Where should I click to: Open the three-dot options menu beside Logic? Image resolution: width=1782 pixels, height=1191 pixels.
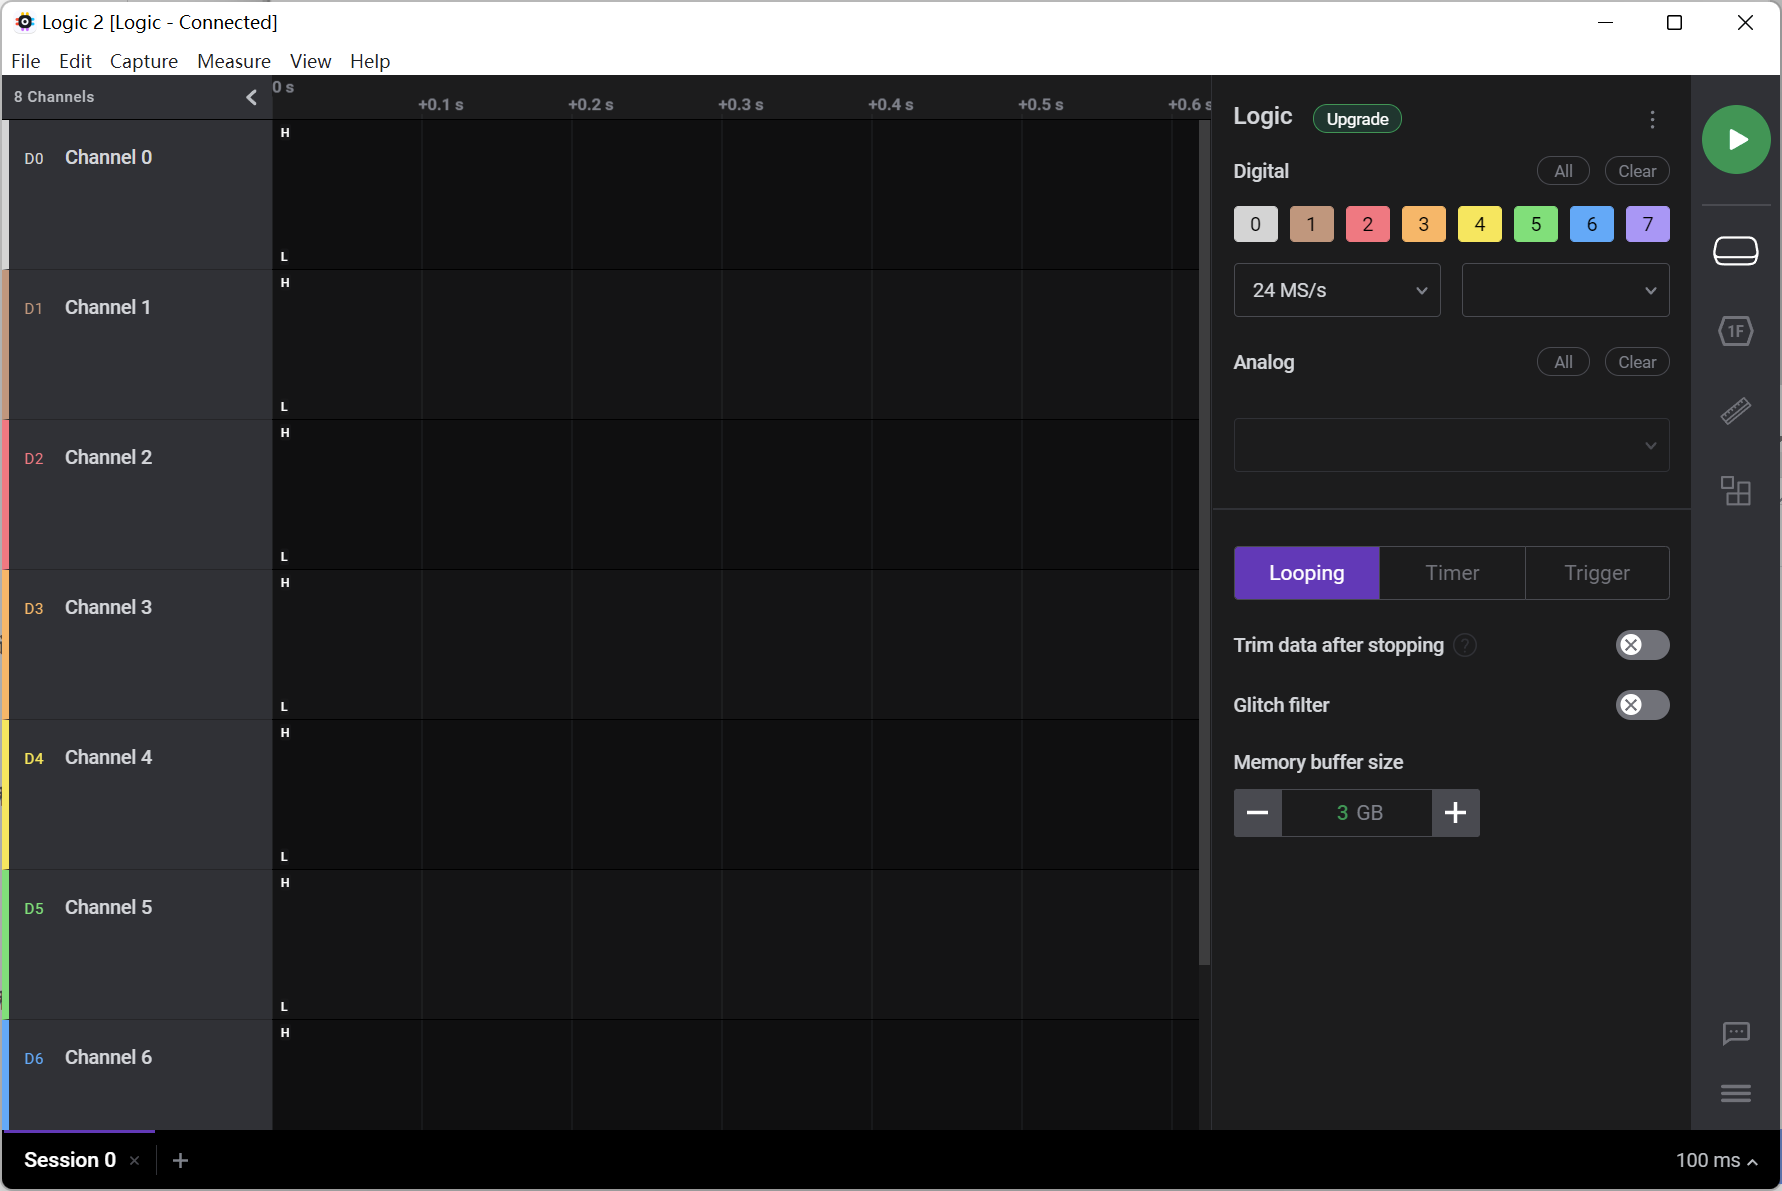(x=1652, y=120)
